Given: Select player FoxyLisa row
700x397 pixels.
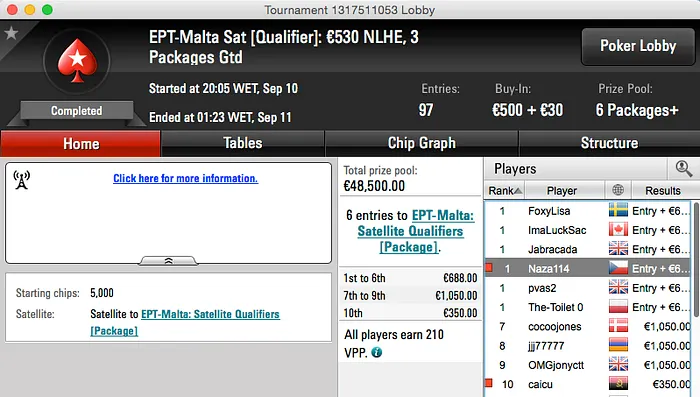Looking at the screenshot, I should (588, 211).
